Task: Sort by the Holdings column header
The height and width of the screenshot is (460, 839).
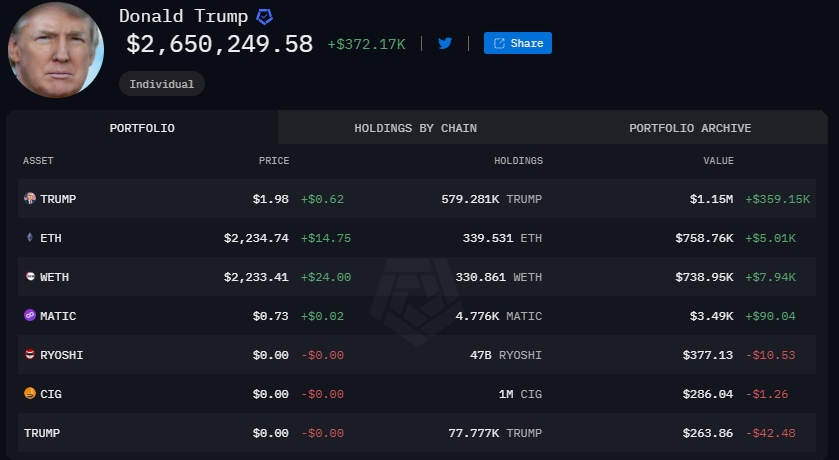Action: [x=518, y=161]
